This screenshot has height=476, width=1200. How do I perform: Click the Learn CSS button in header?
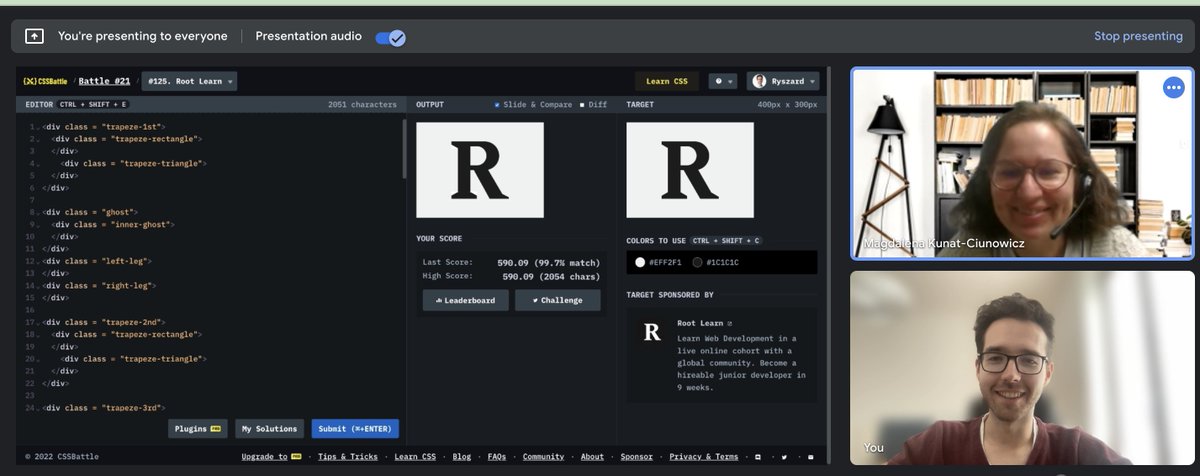click(666, 81)
